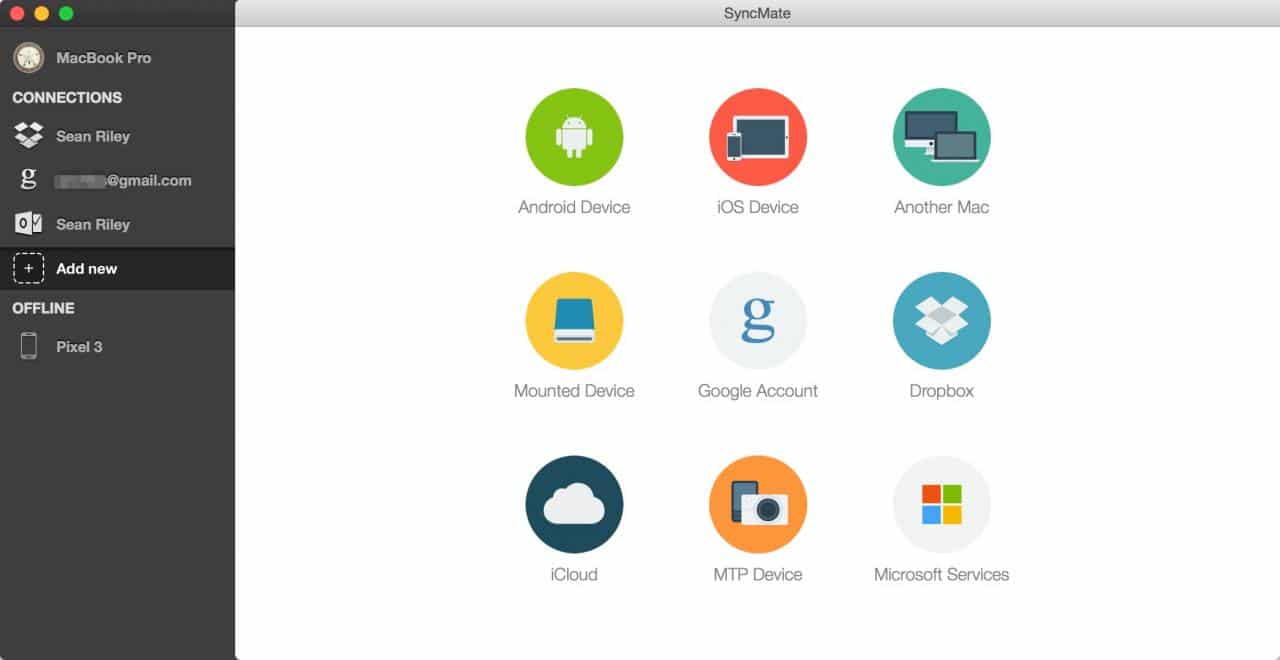Image resolution: width=1280 pixels, height=660 pixels.
Task: Click the Google Account circle icon
Action: pos(757,321)
